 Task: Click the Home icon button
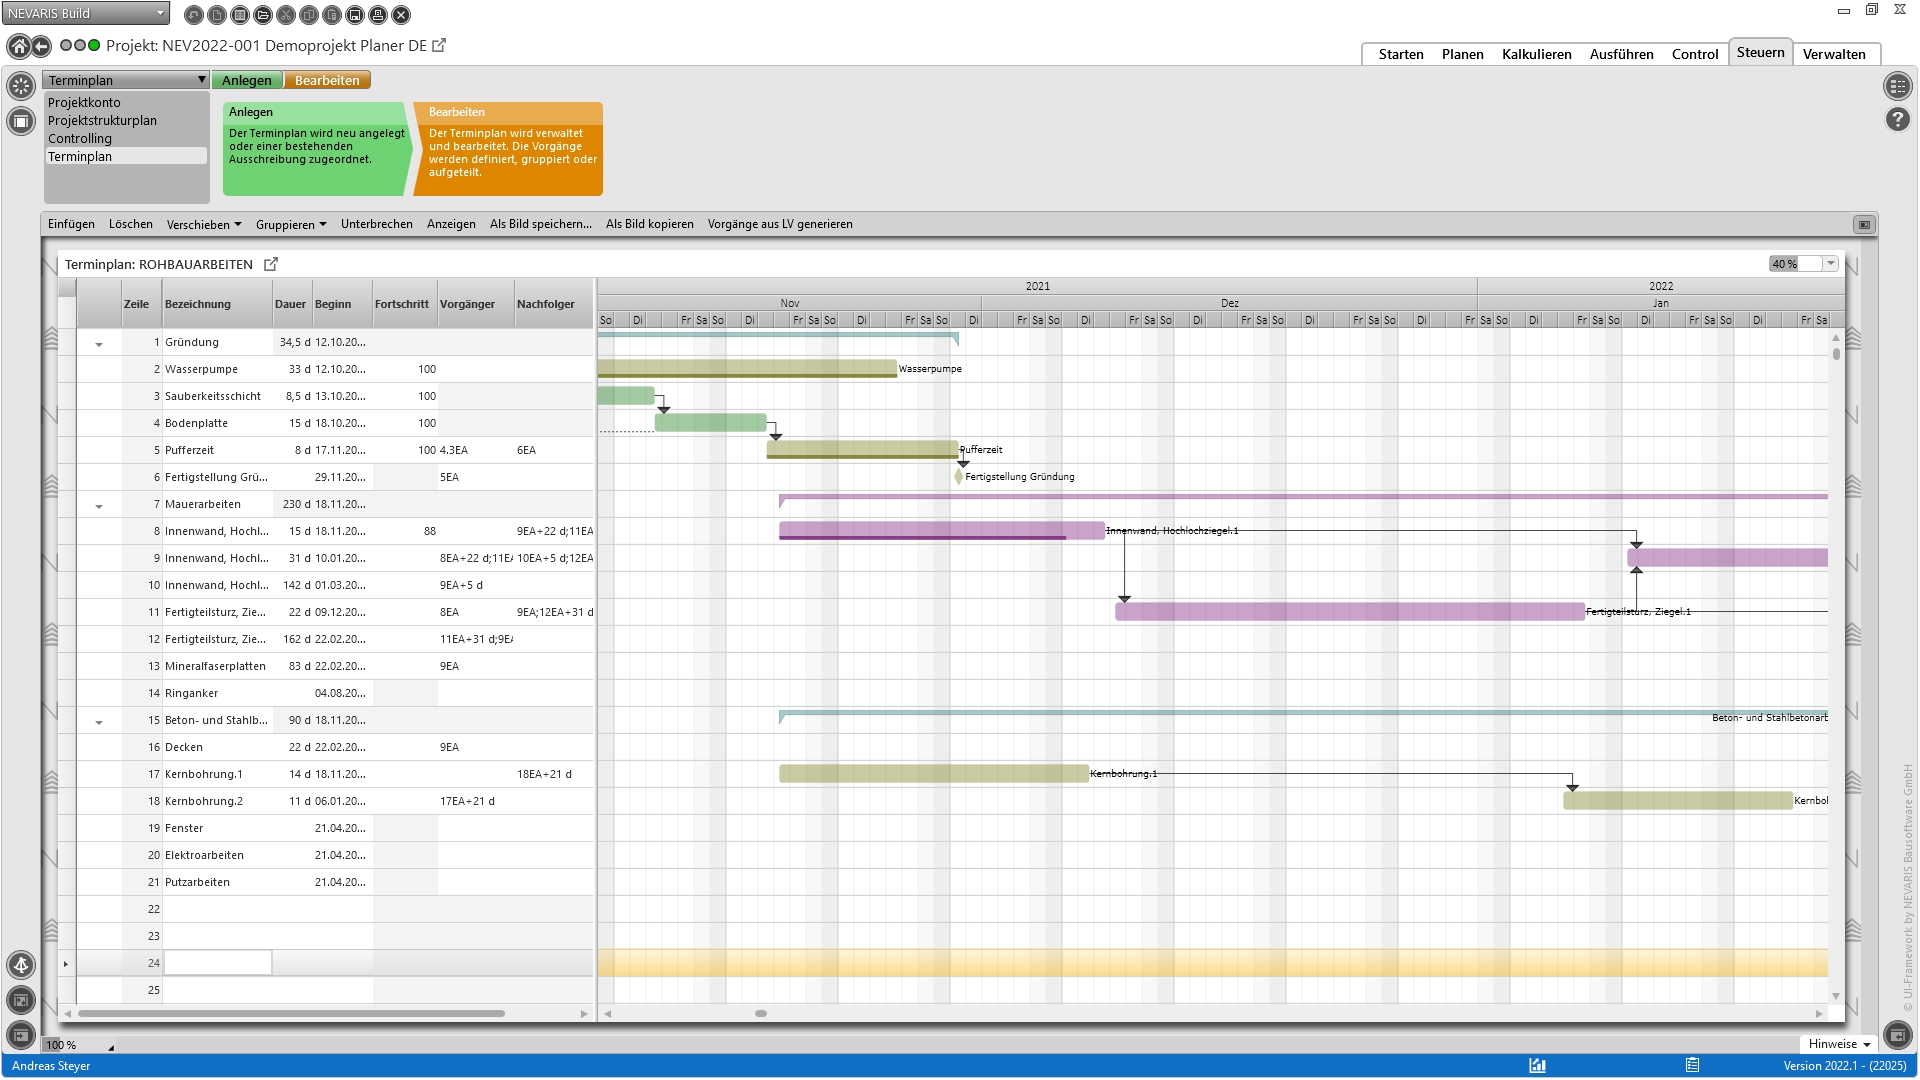(x=18, y=46)
